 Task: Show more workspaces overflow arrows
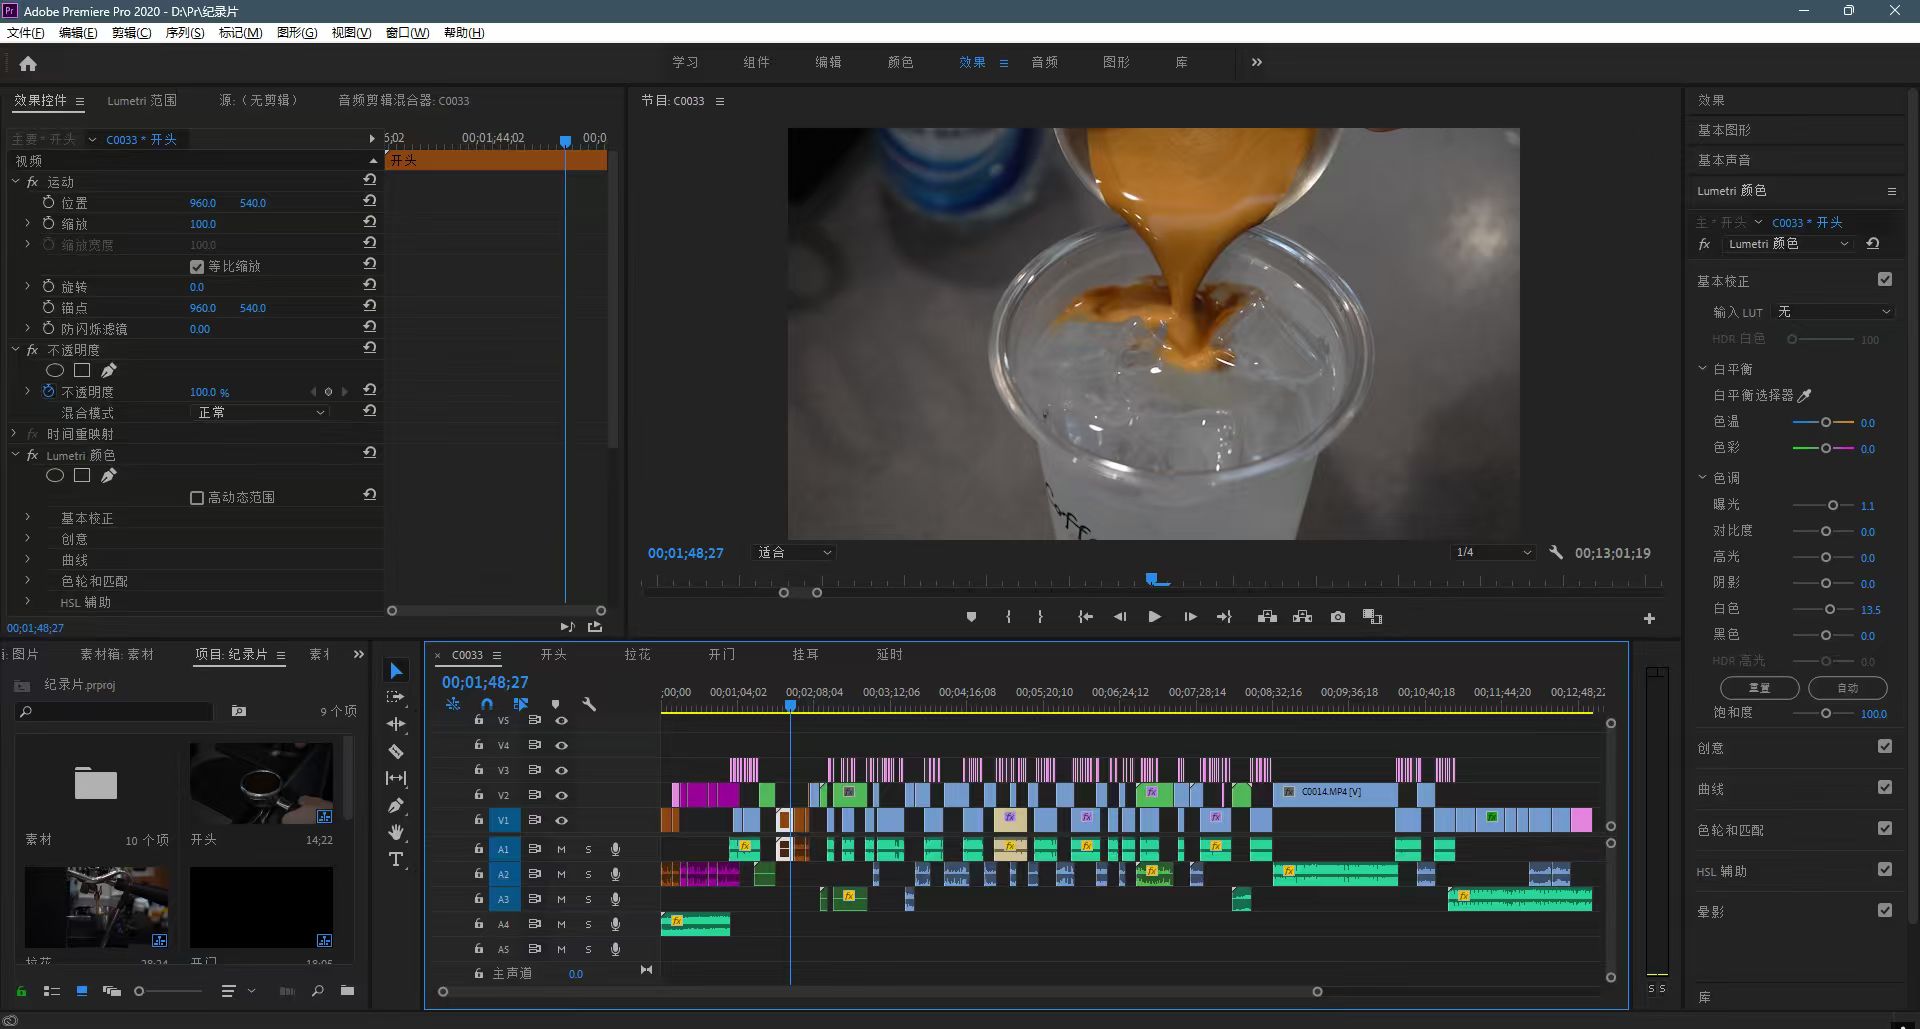coord(1256,62)
